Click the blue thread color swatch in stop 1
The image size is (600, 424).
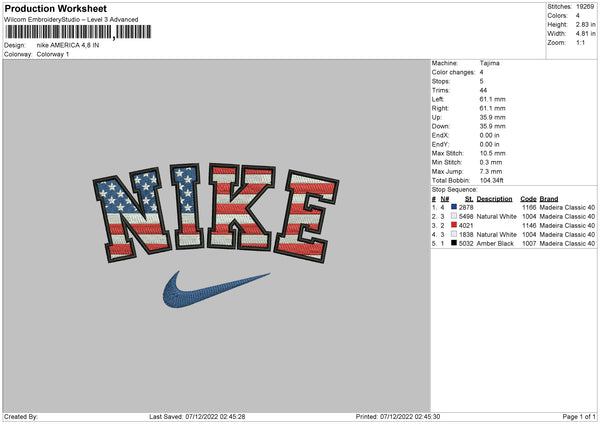pyautogui.click(x=454, y=207)
